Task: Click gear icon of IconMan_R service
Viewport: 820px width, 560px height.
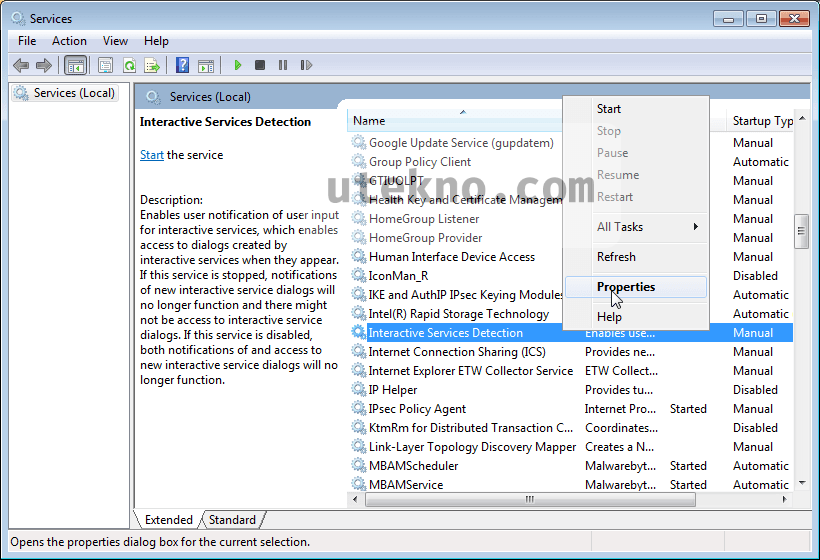Action: (359, 275)
